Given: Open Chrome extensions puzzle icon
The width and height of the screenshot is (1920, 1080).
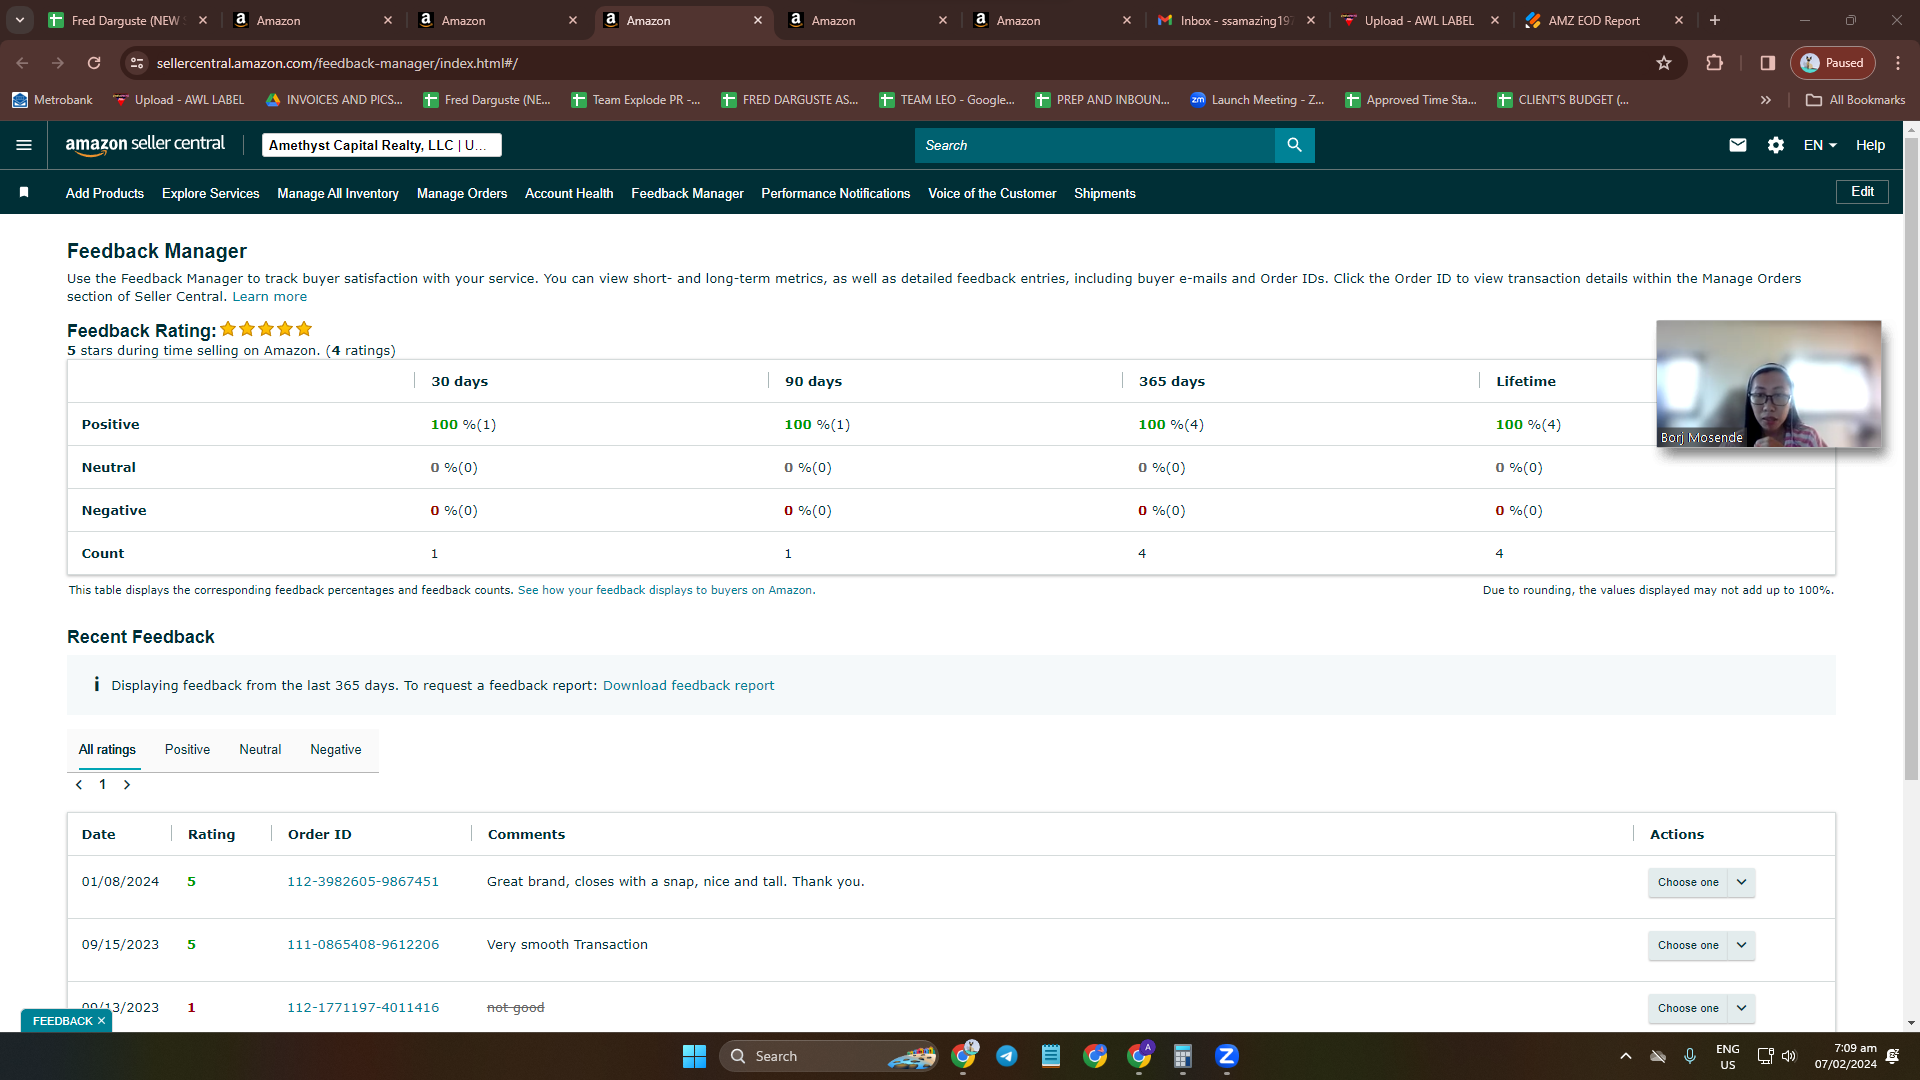Looking at the screenshot, I should pyautogui.click(x=1714, y=63).
